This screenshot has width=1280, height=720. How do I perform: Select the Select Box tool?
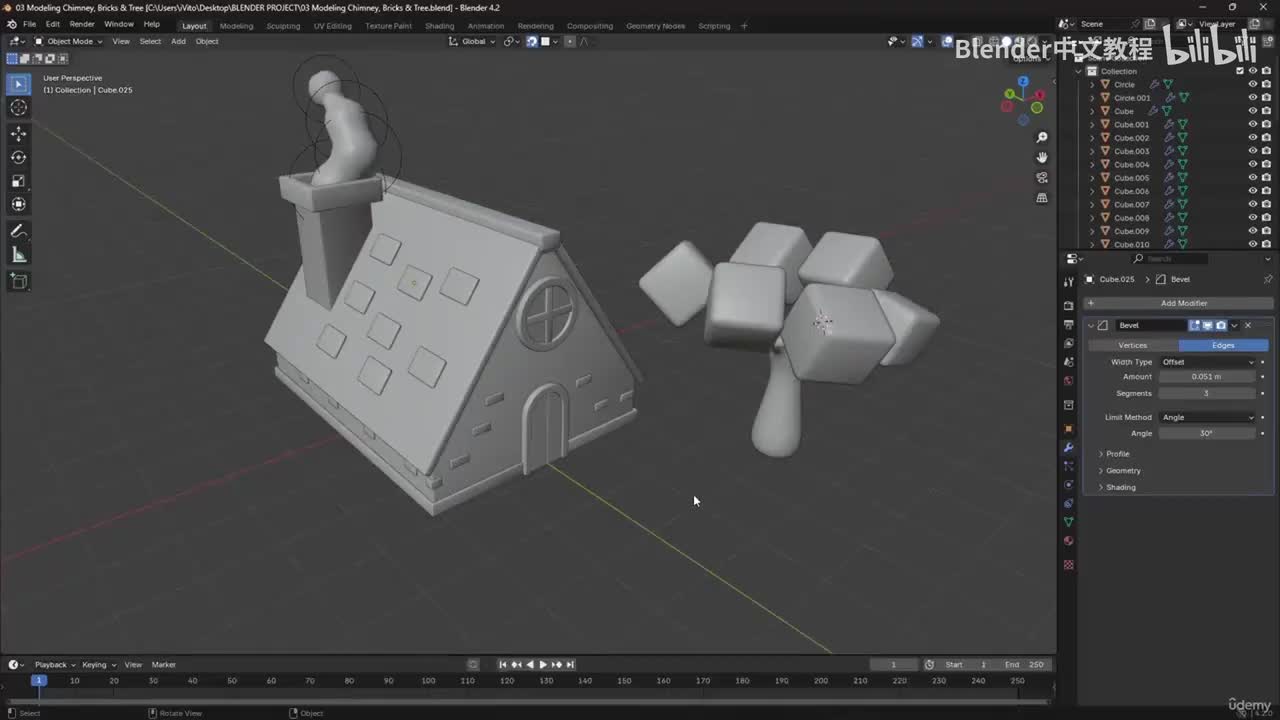pos(18,85)
